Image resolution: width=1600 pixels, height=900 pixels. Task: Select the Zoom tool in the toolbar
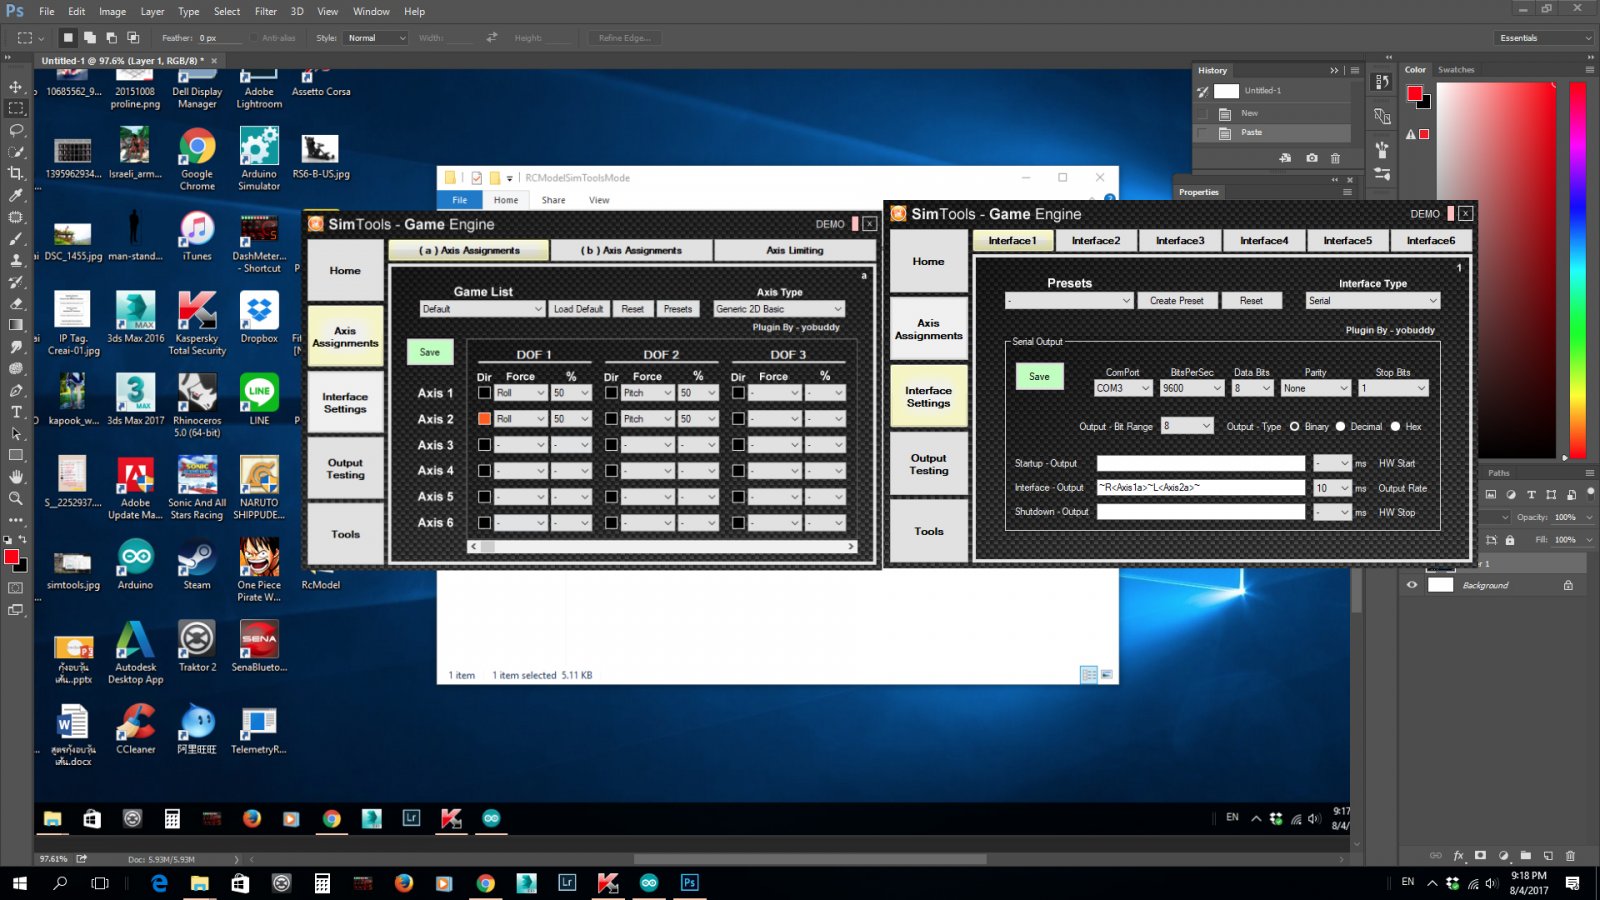(x=16, y=498)
